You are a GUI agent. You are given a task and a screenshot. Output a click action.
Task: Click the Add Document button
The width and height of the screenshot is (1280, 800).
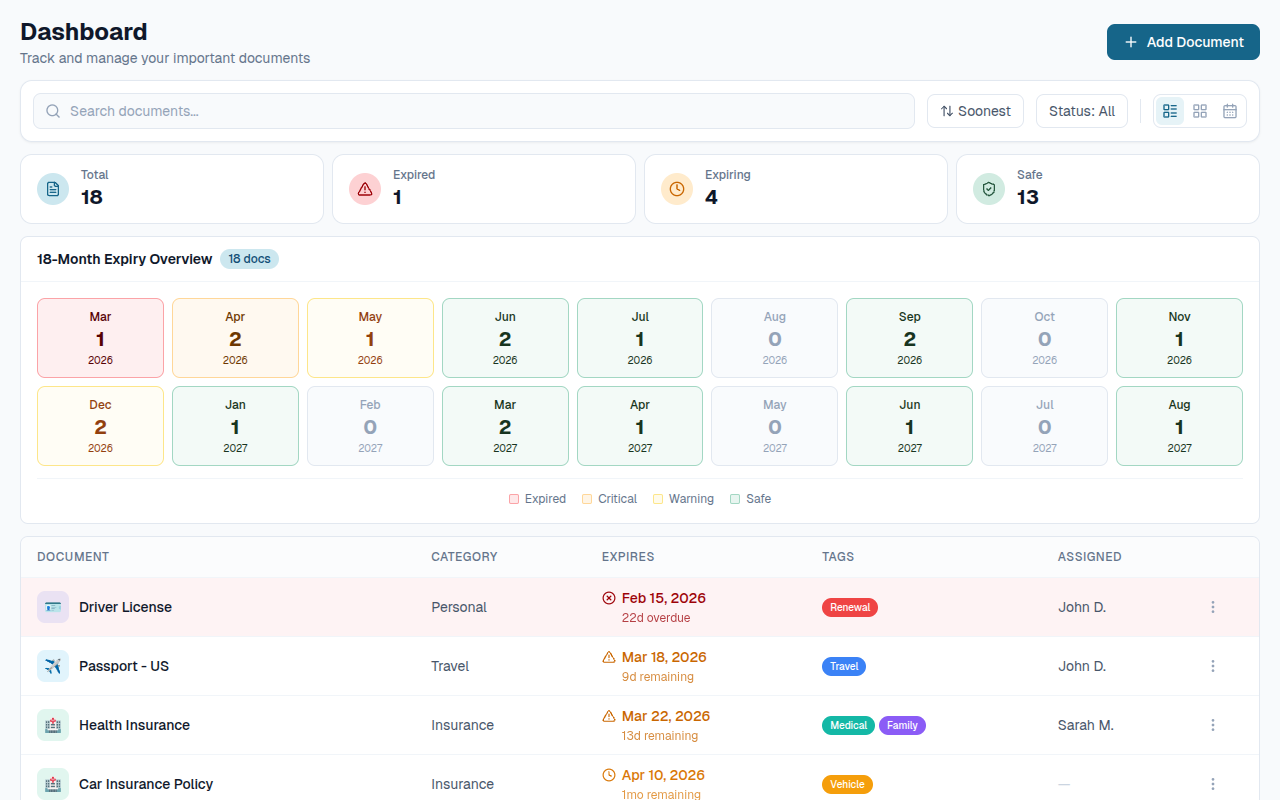(1183, 42)
